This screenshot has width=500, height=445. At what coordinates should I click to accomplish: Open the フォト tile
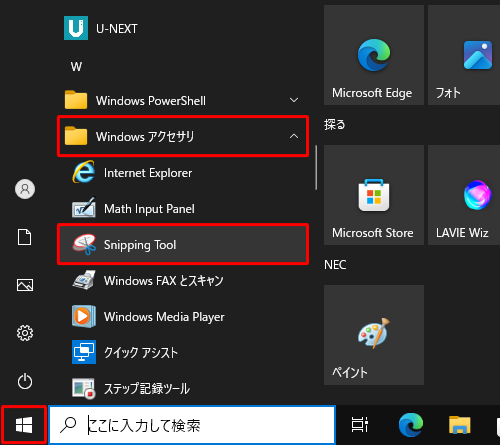(x=464, y=55)
